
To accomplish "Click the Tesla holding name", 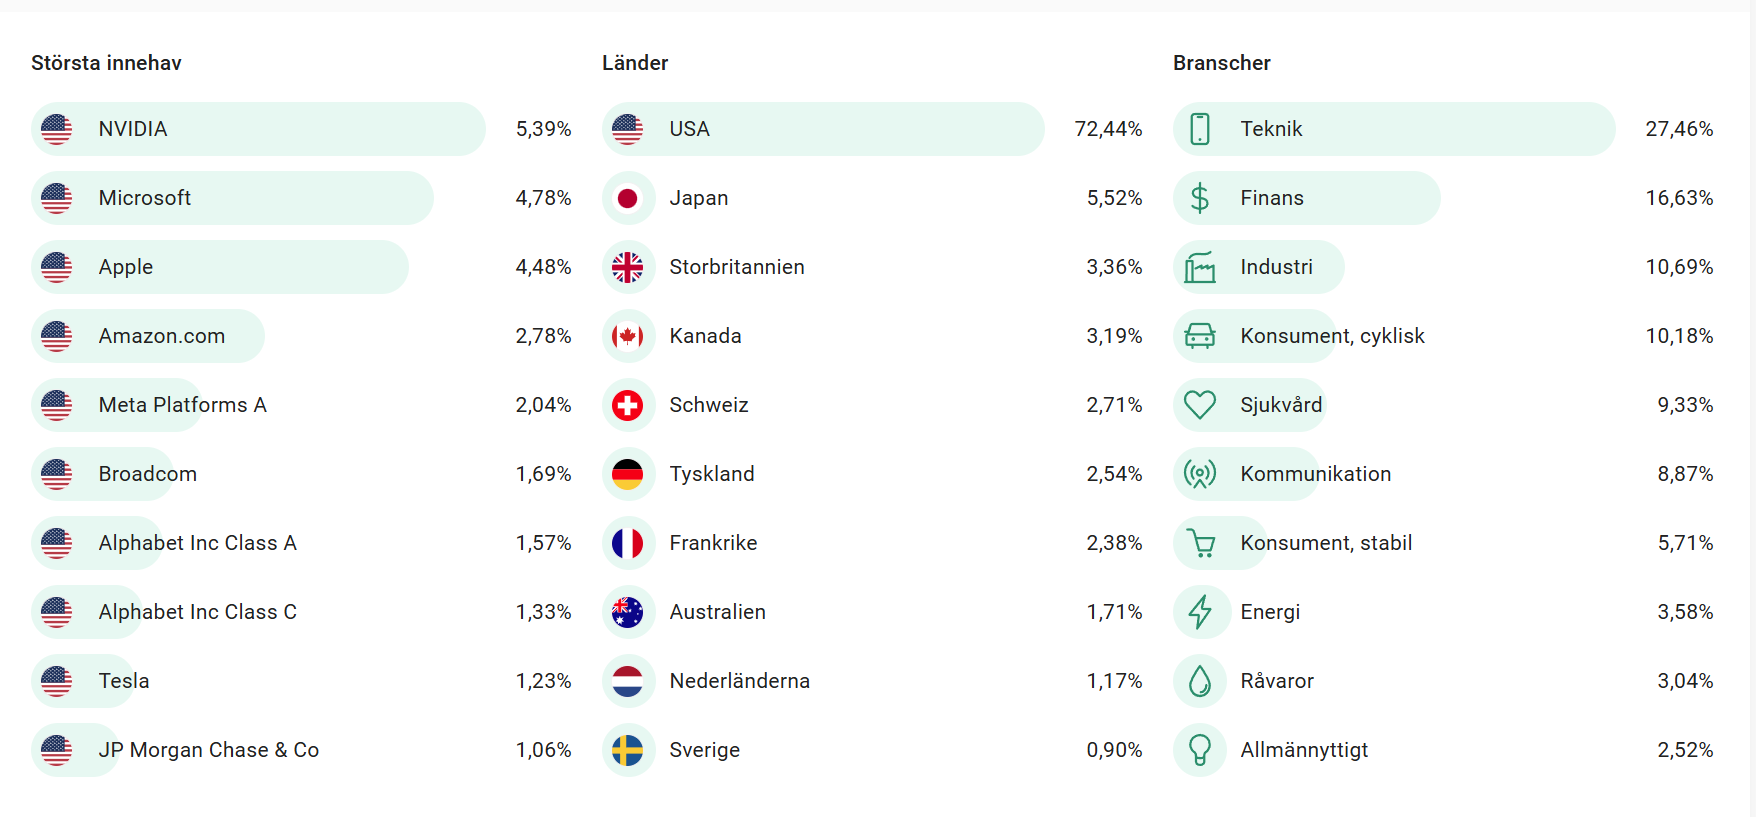I will pos(124,681).
